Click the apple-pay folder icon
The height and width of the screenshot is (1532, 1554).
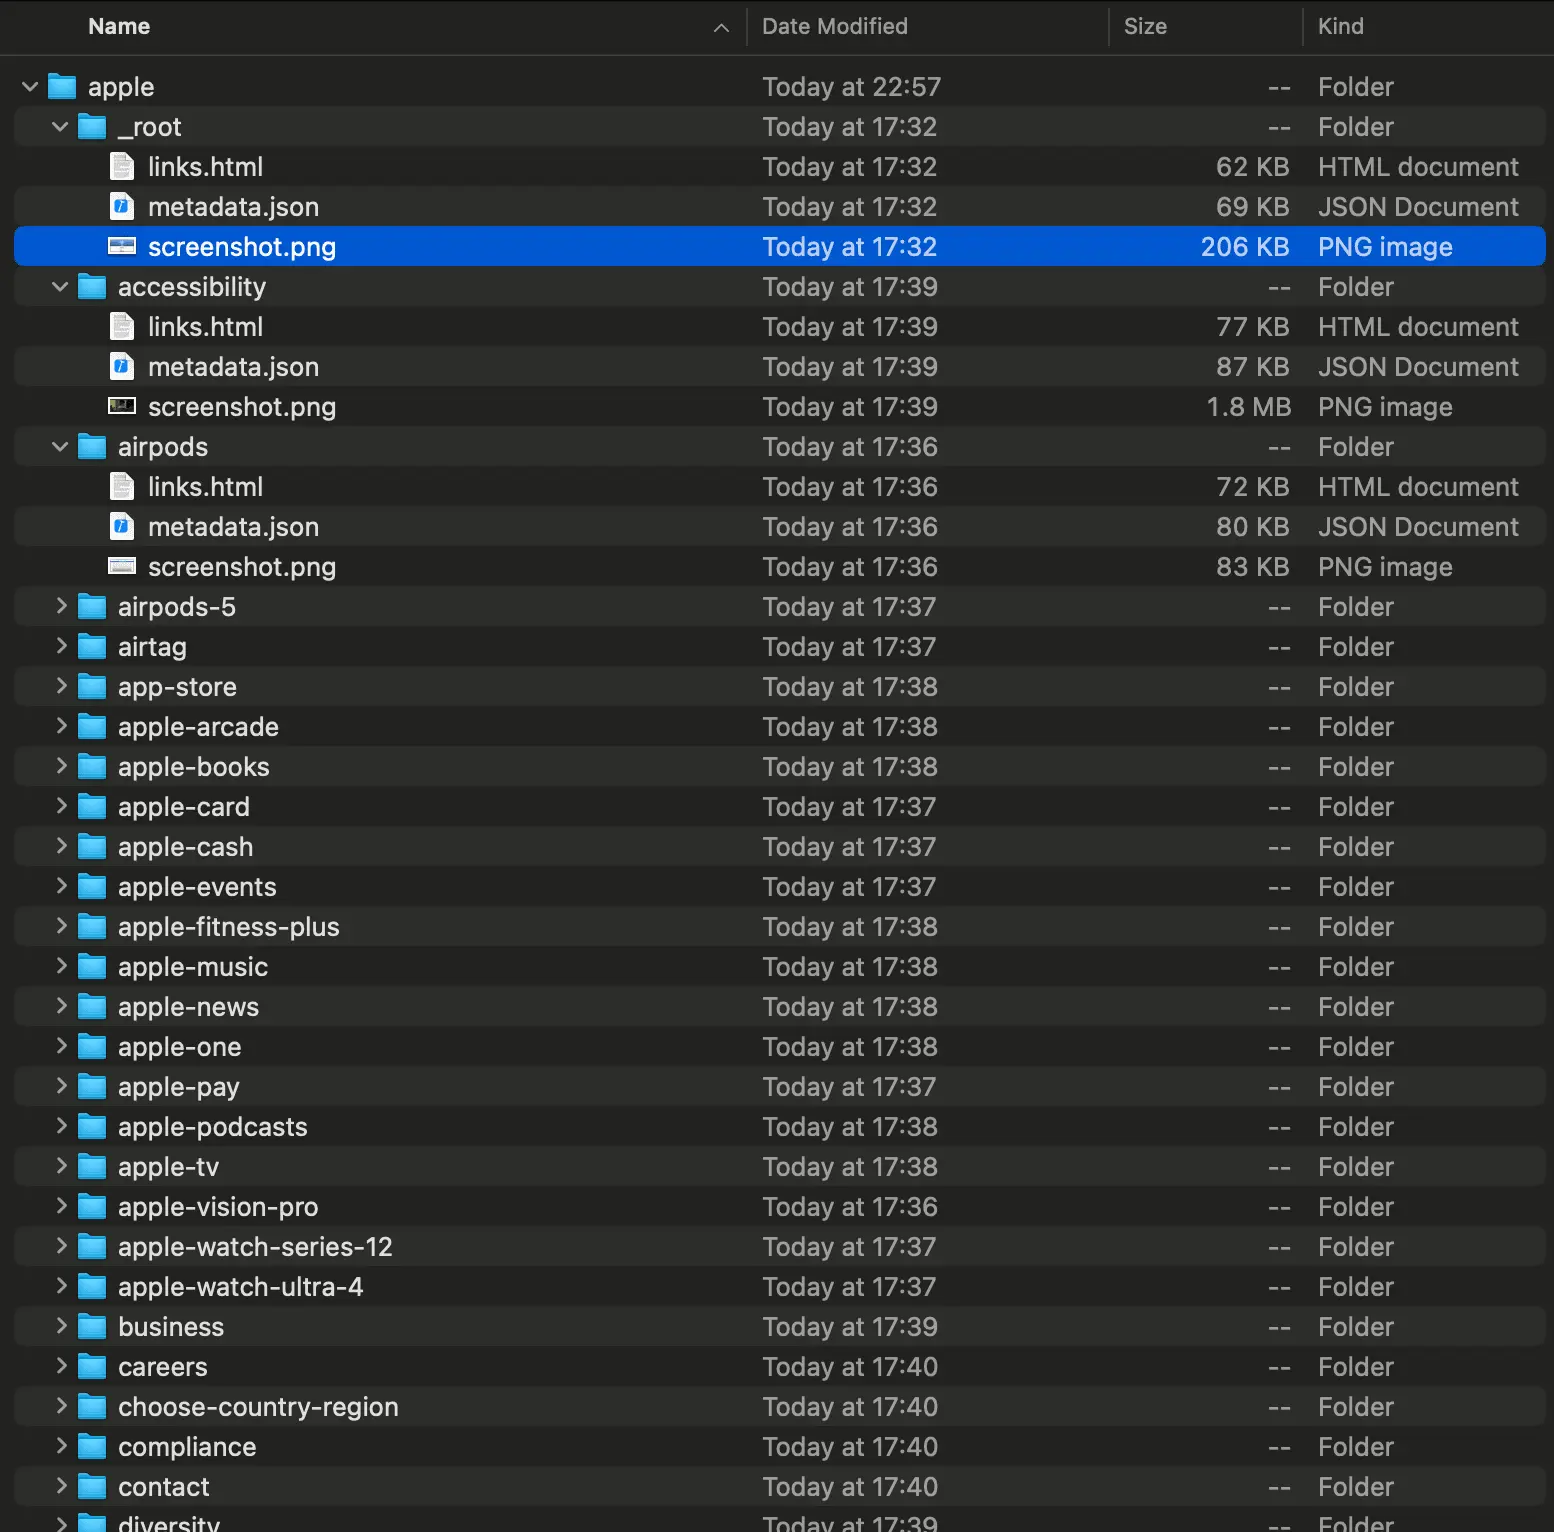[92, 1087]
